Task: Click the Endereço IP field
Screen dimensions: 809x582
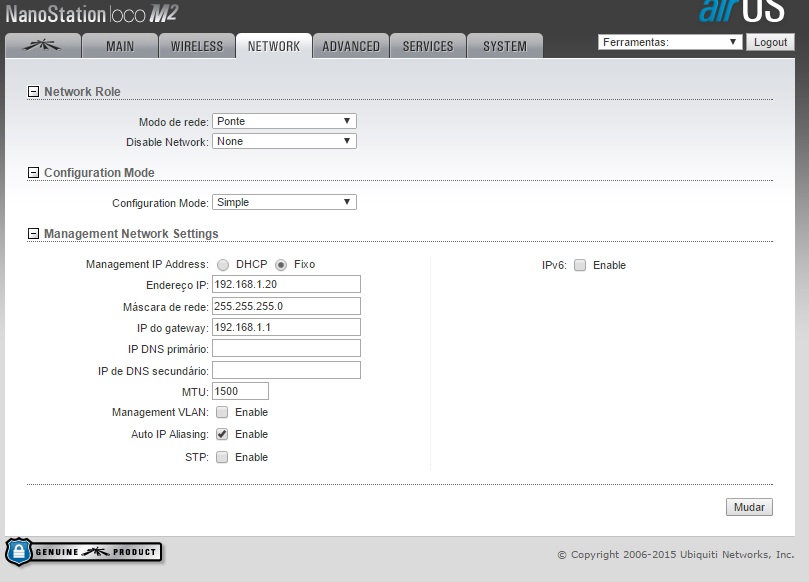Action: (x=286, y=284)
